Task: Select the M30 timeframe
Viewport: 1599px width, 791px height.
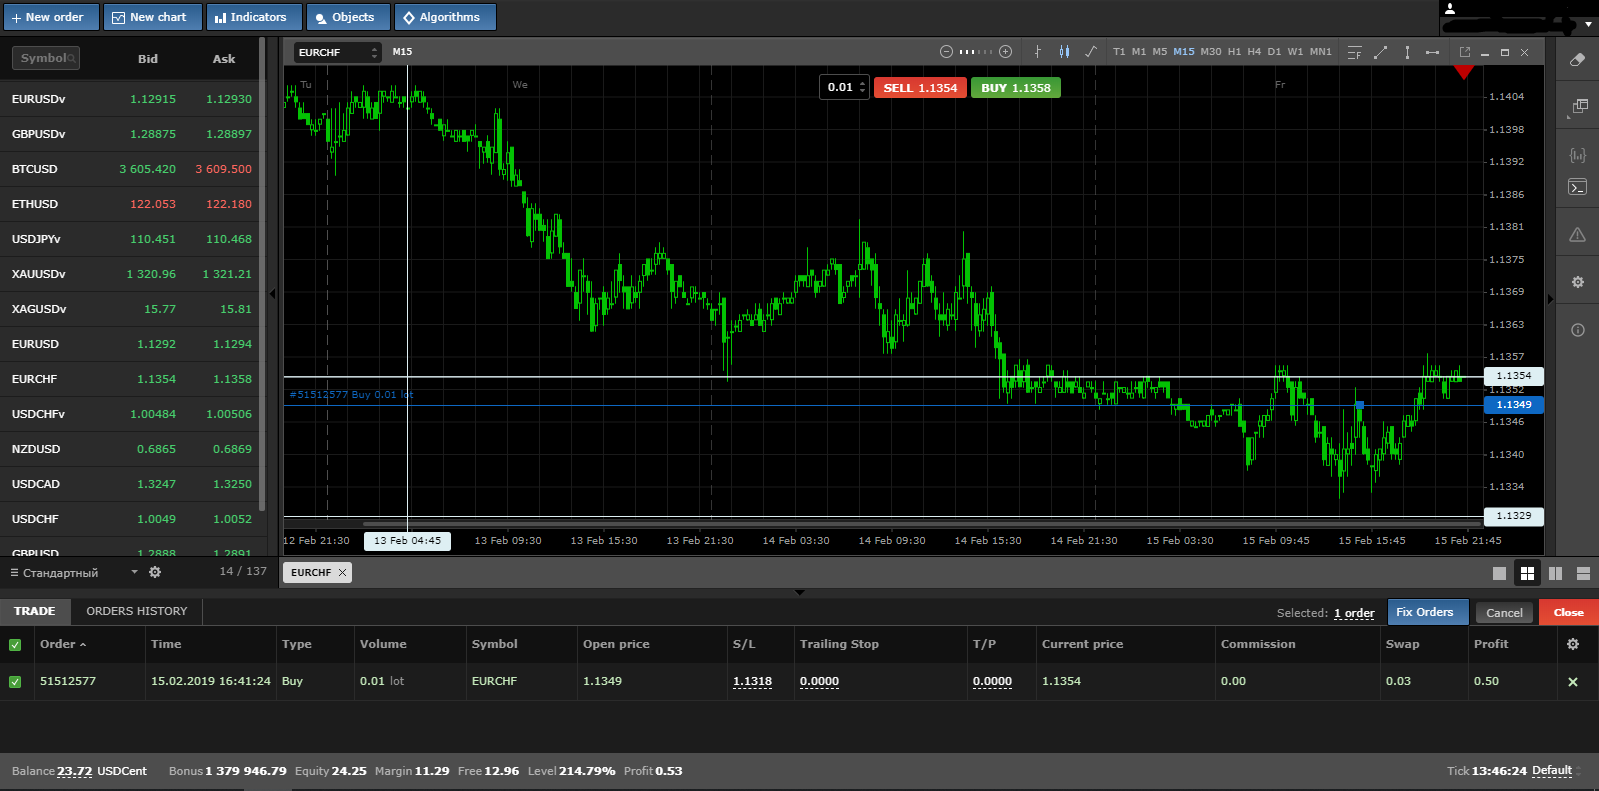Action: [x=1211, y=52]
